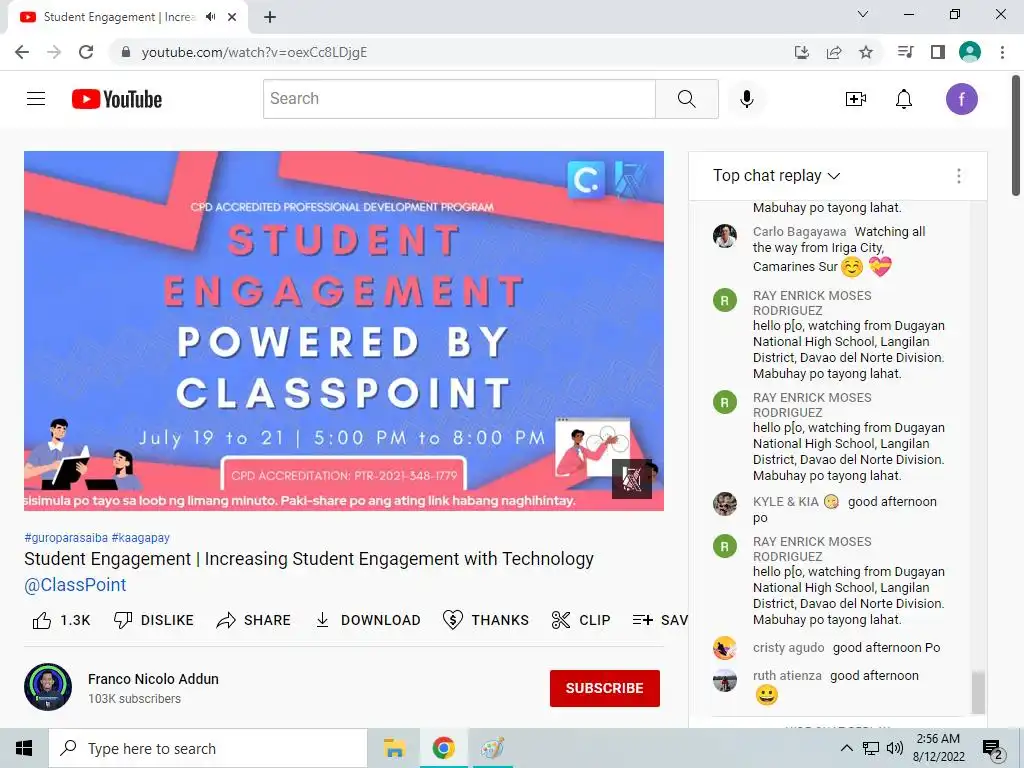Toggle Chrome side panel
The height and width of the screenshot is (768, 1024).
[938, 52]
